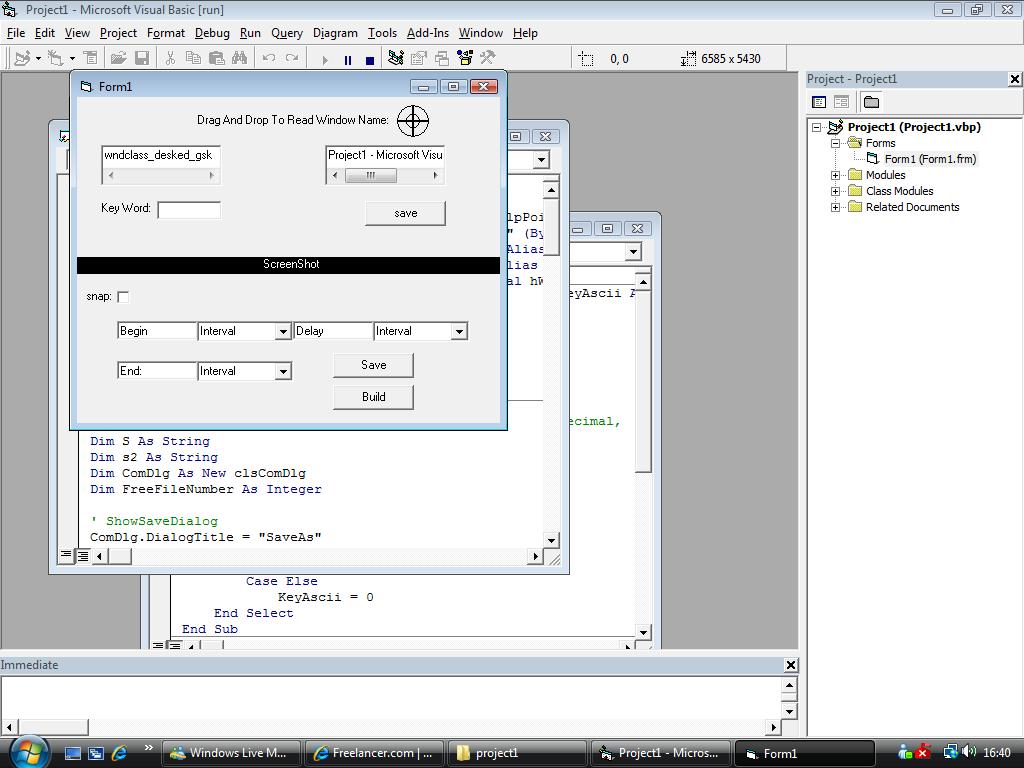Click ScreenShot black bar label
Screen dimensions: 1024x768
[289, 264]
